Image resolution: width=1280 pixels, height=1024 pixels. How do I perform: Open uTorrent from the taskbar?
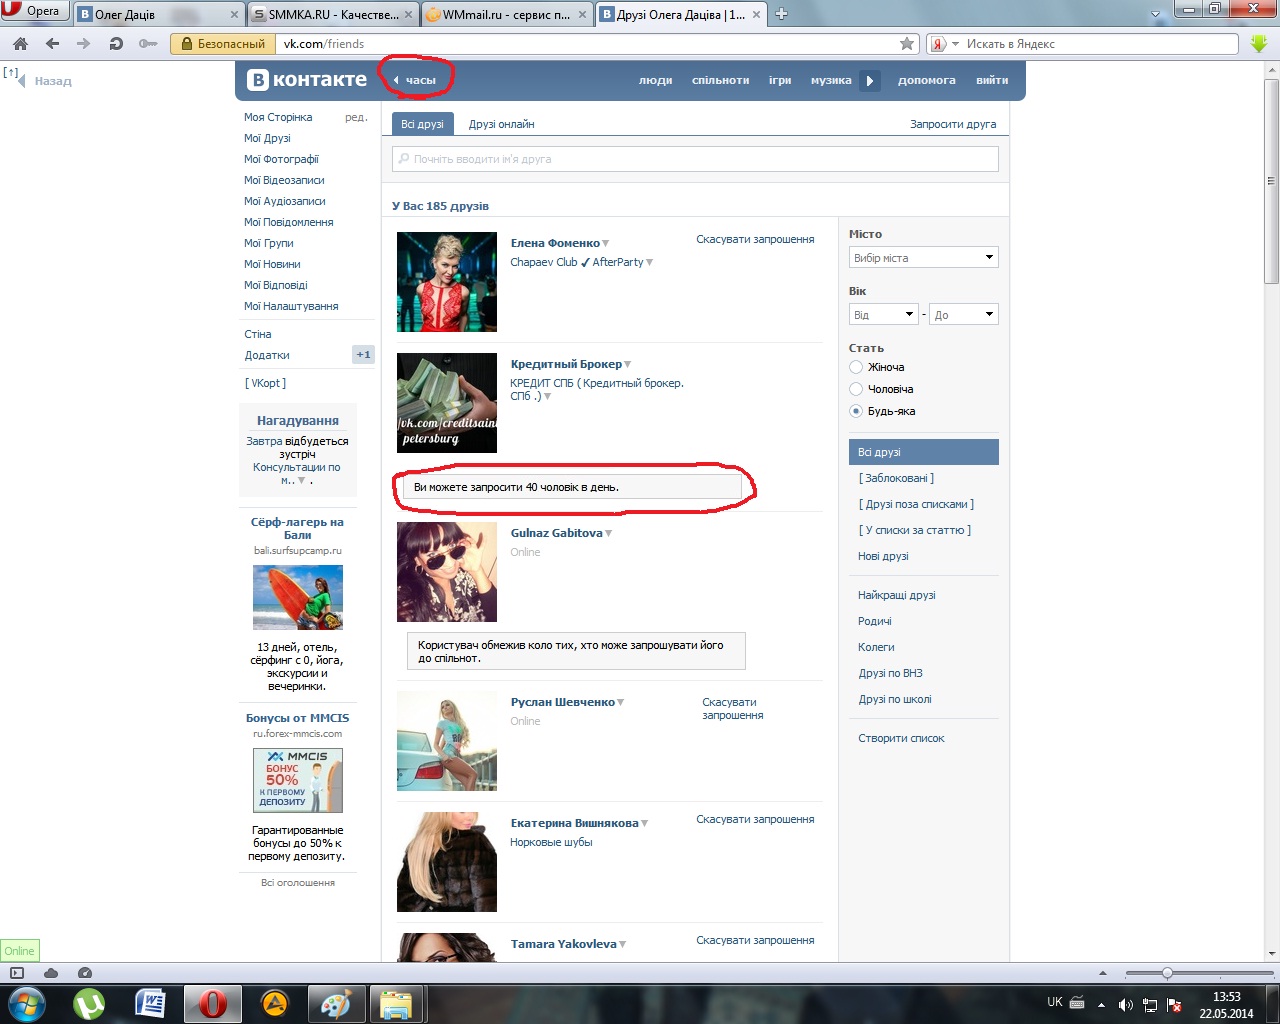[x=89, y=1003]
